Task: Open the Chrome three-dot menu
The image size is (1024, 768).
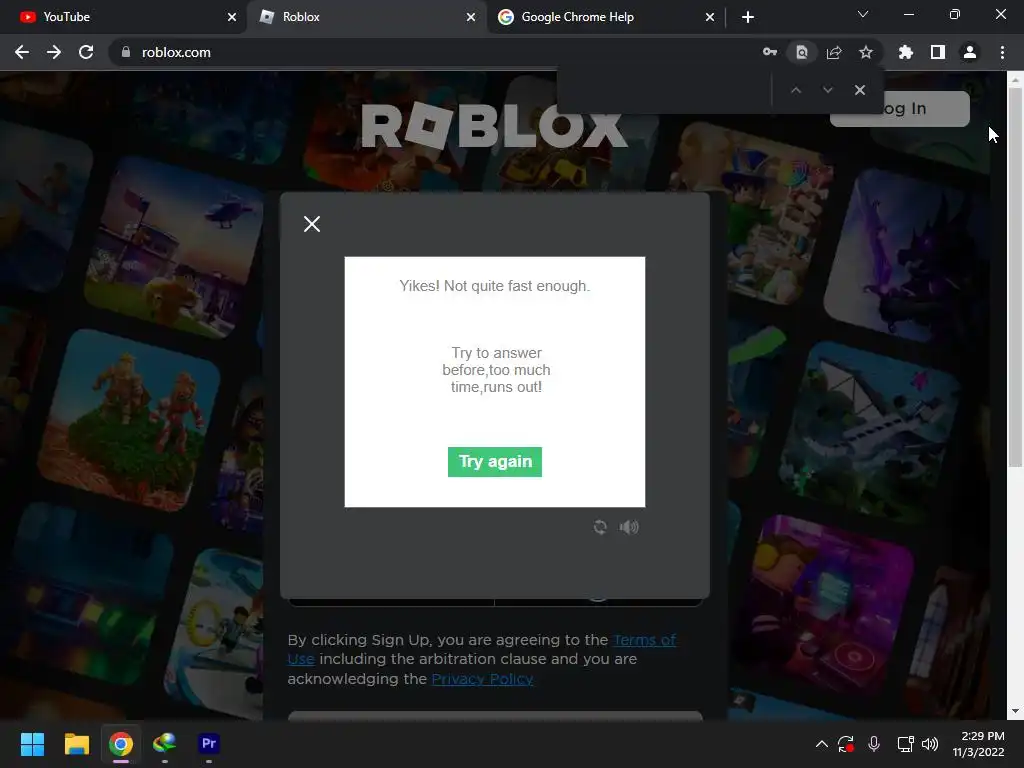Action: (1002, 52)
